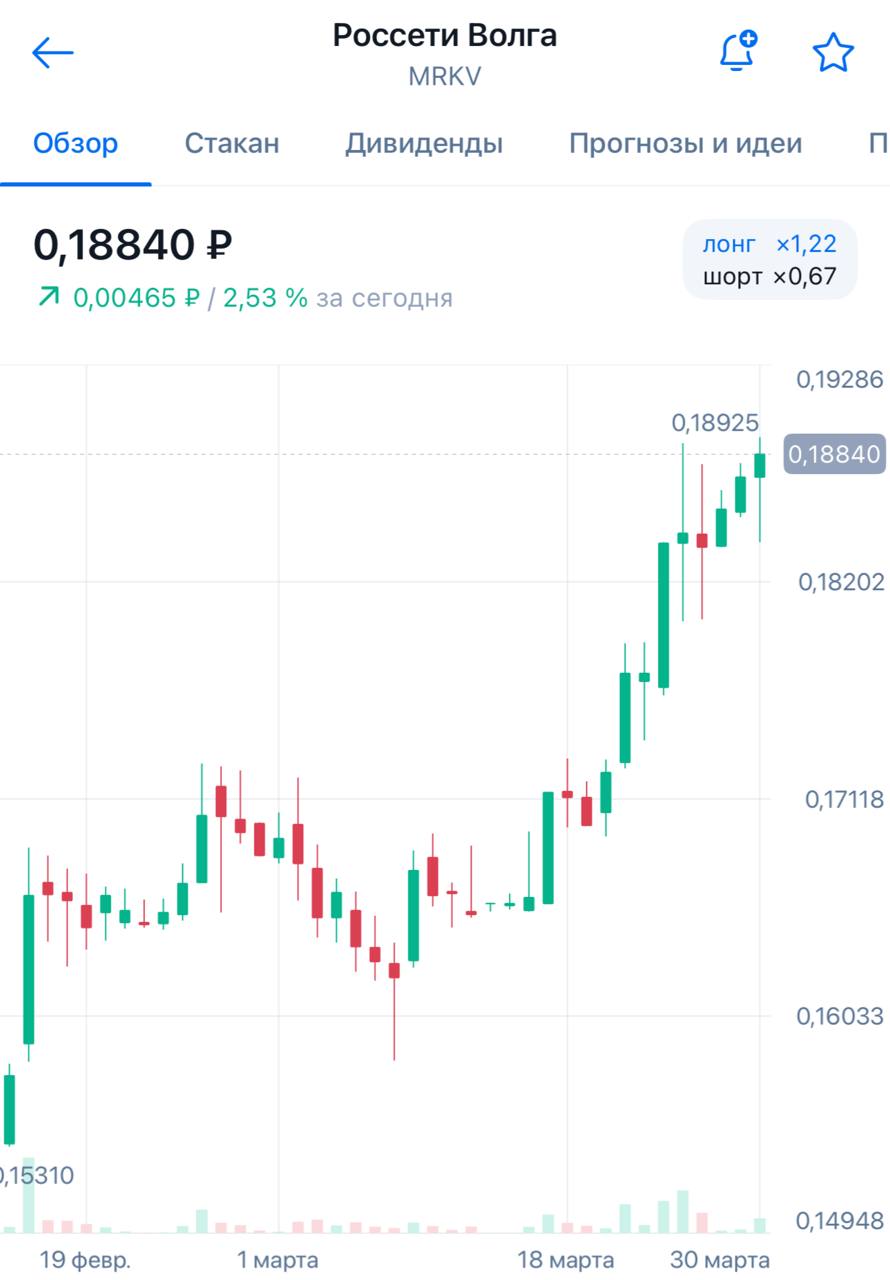Tap the latest green candle on the chart
Viewport: 890px width, 1280px height.
pyautogui.click(x=760, y=466)
